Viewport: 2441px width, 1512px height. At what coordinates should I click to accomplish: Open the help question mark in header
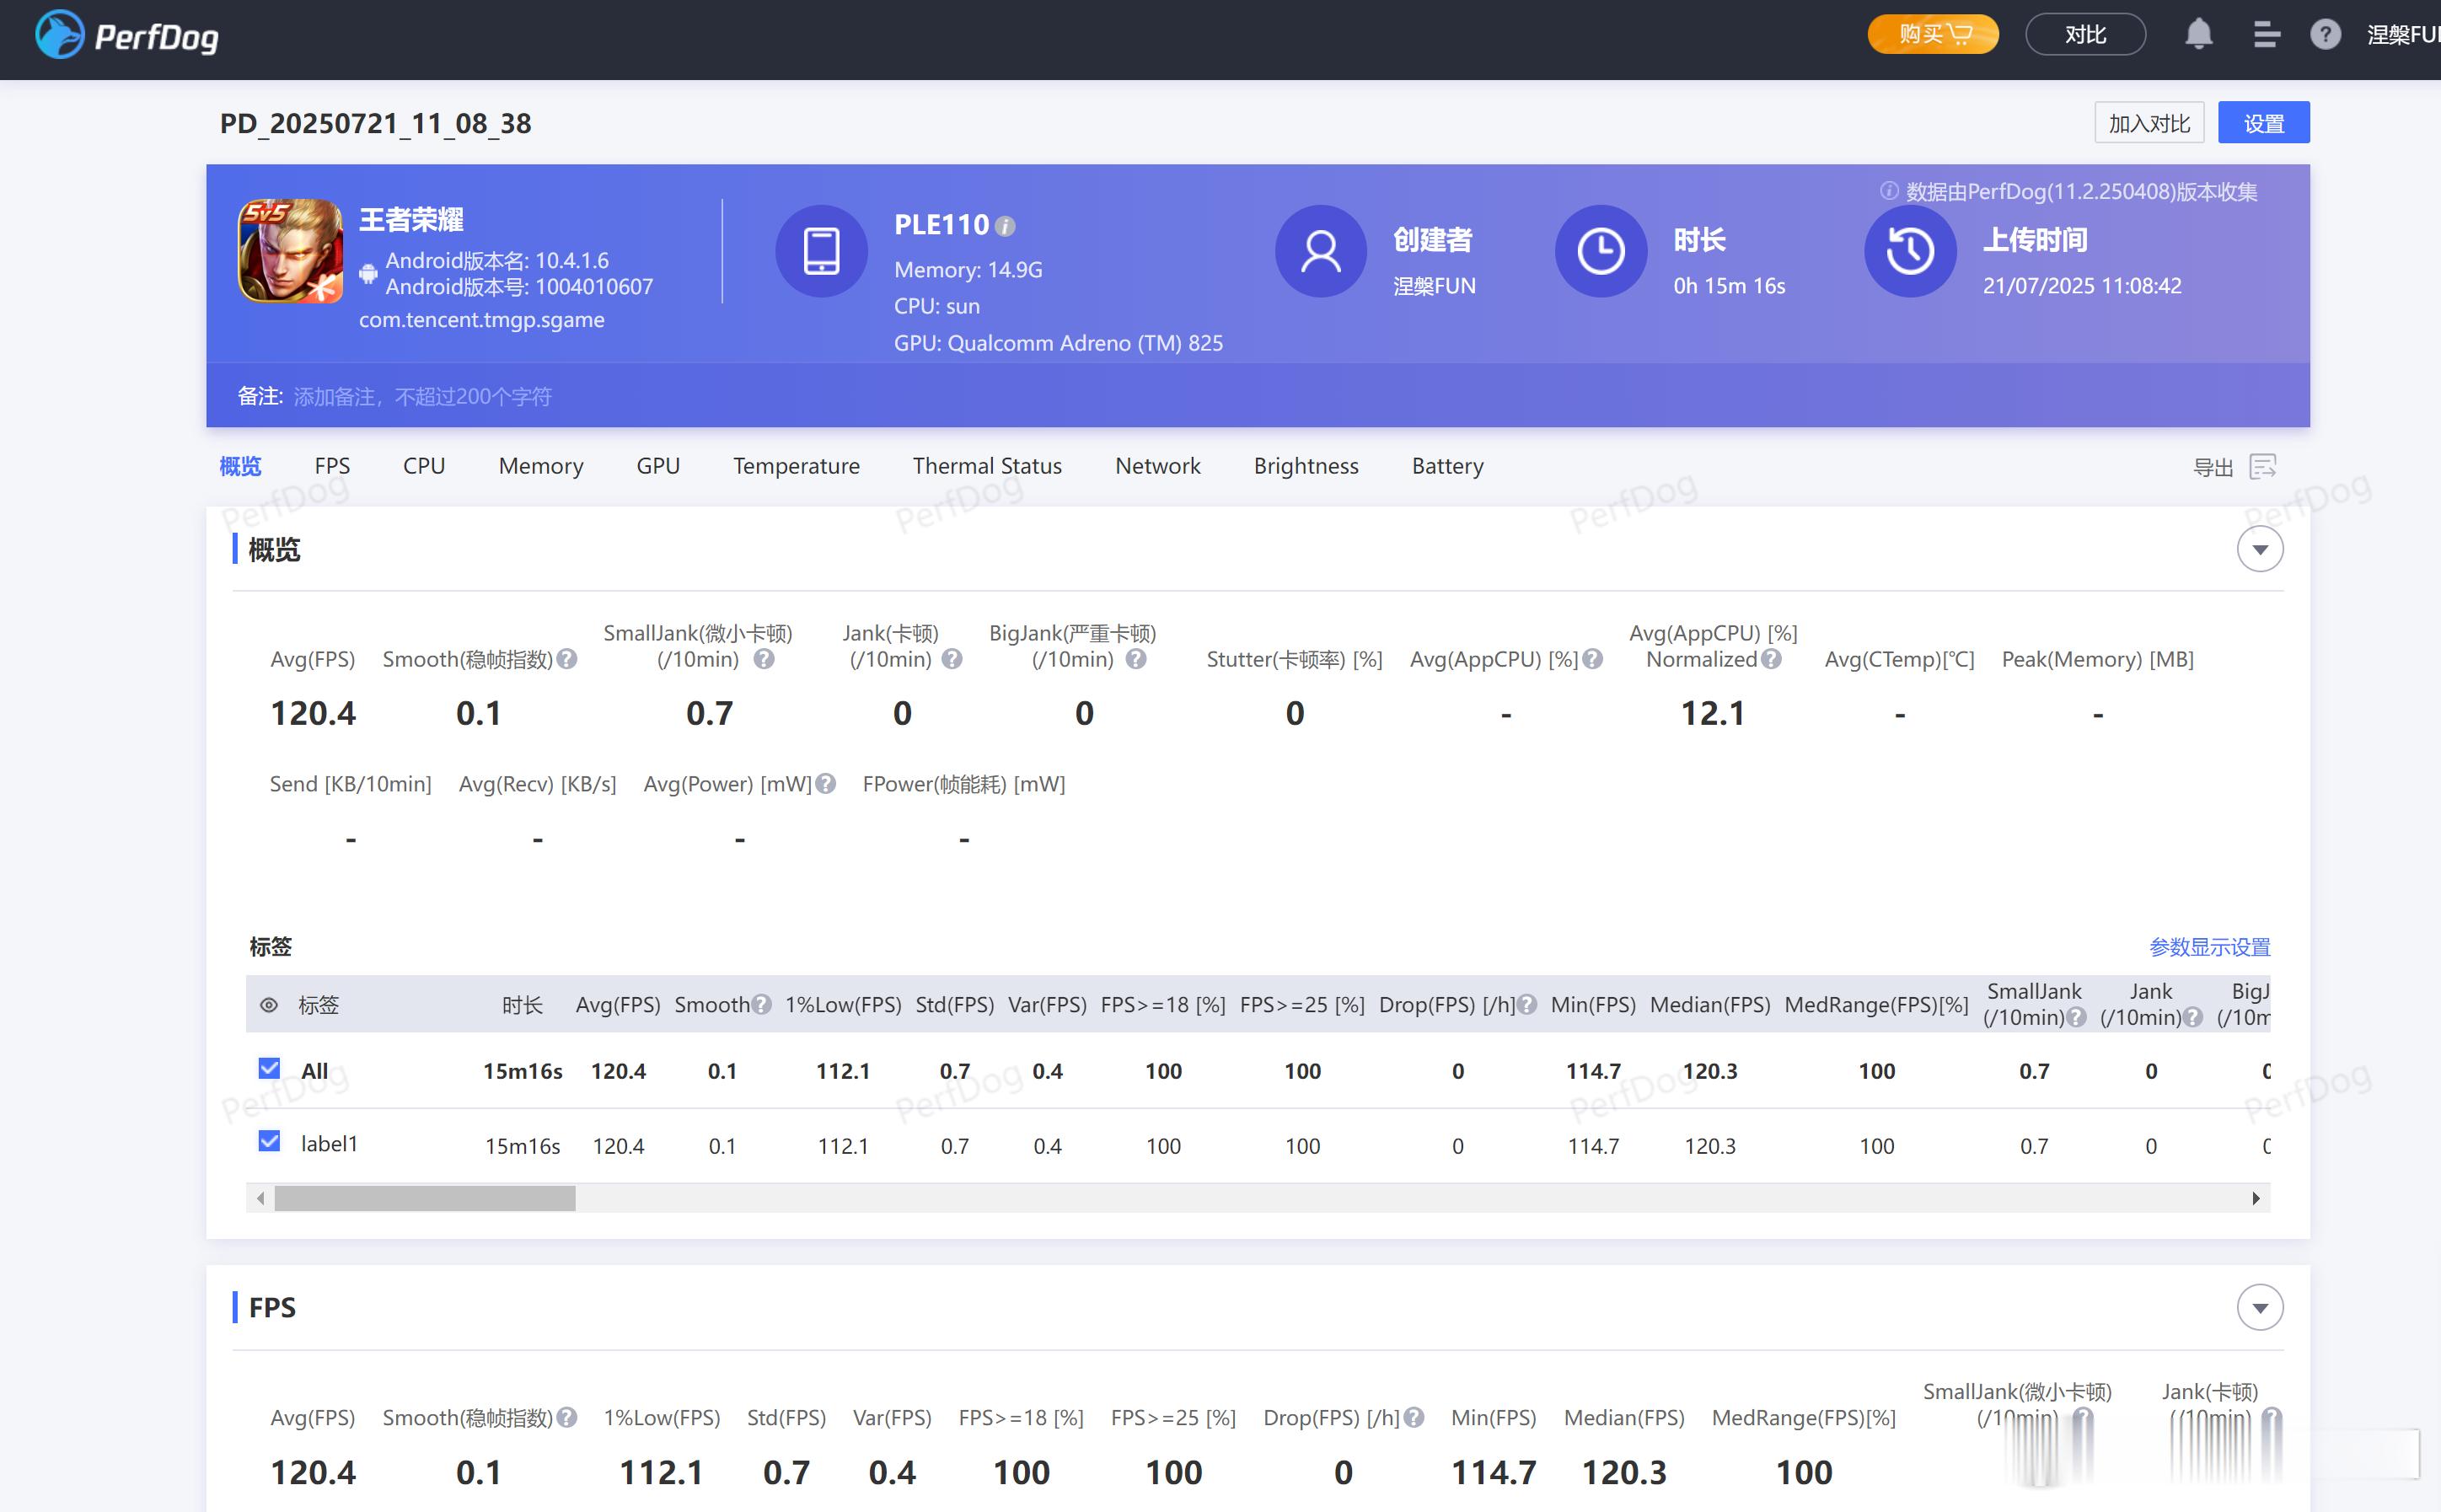[2325, 35]
